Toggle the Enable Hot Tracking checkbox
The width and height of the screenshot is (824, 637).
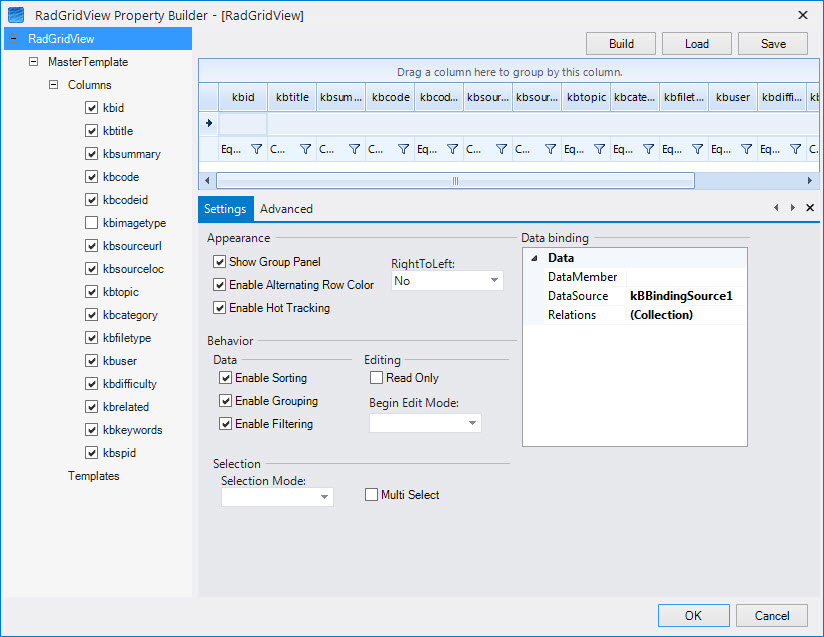point(220,308)
